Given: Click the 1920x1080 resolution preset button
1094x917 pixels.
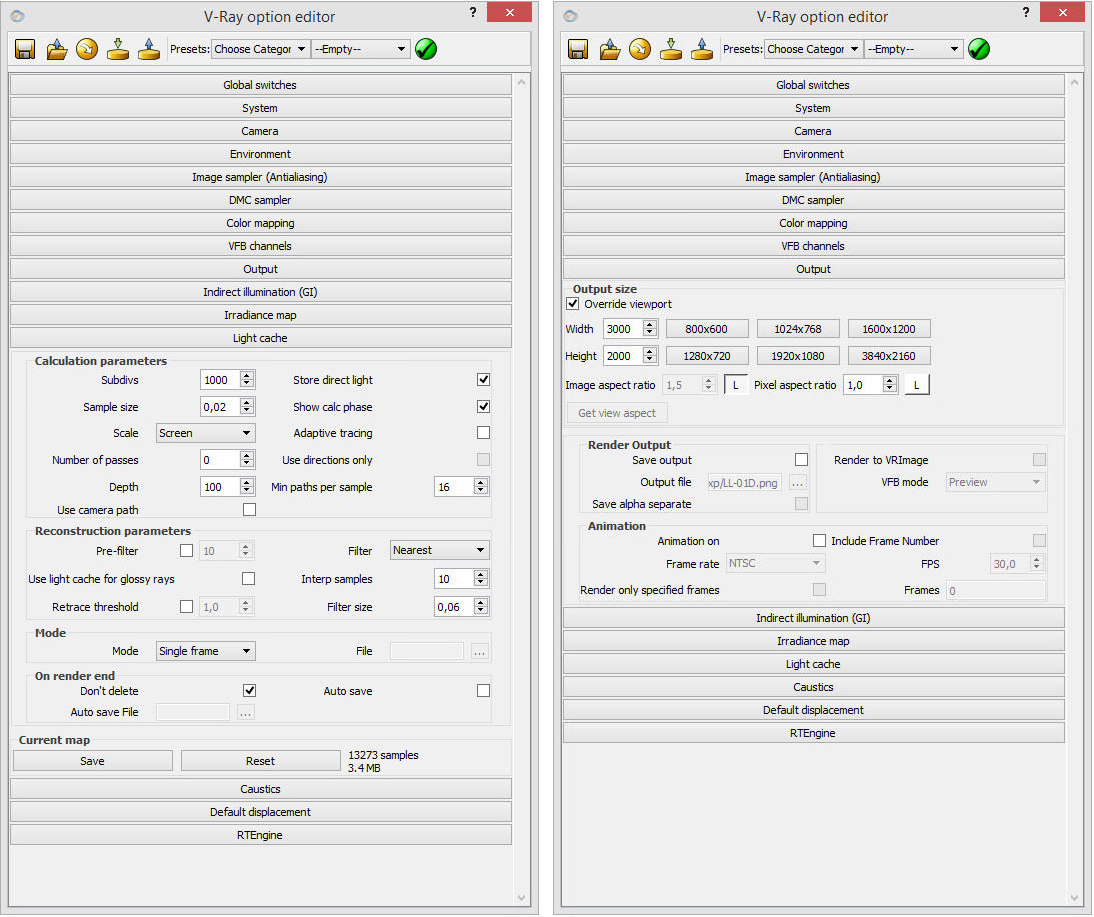Looking at the screenshot, I should 798,355.
